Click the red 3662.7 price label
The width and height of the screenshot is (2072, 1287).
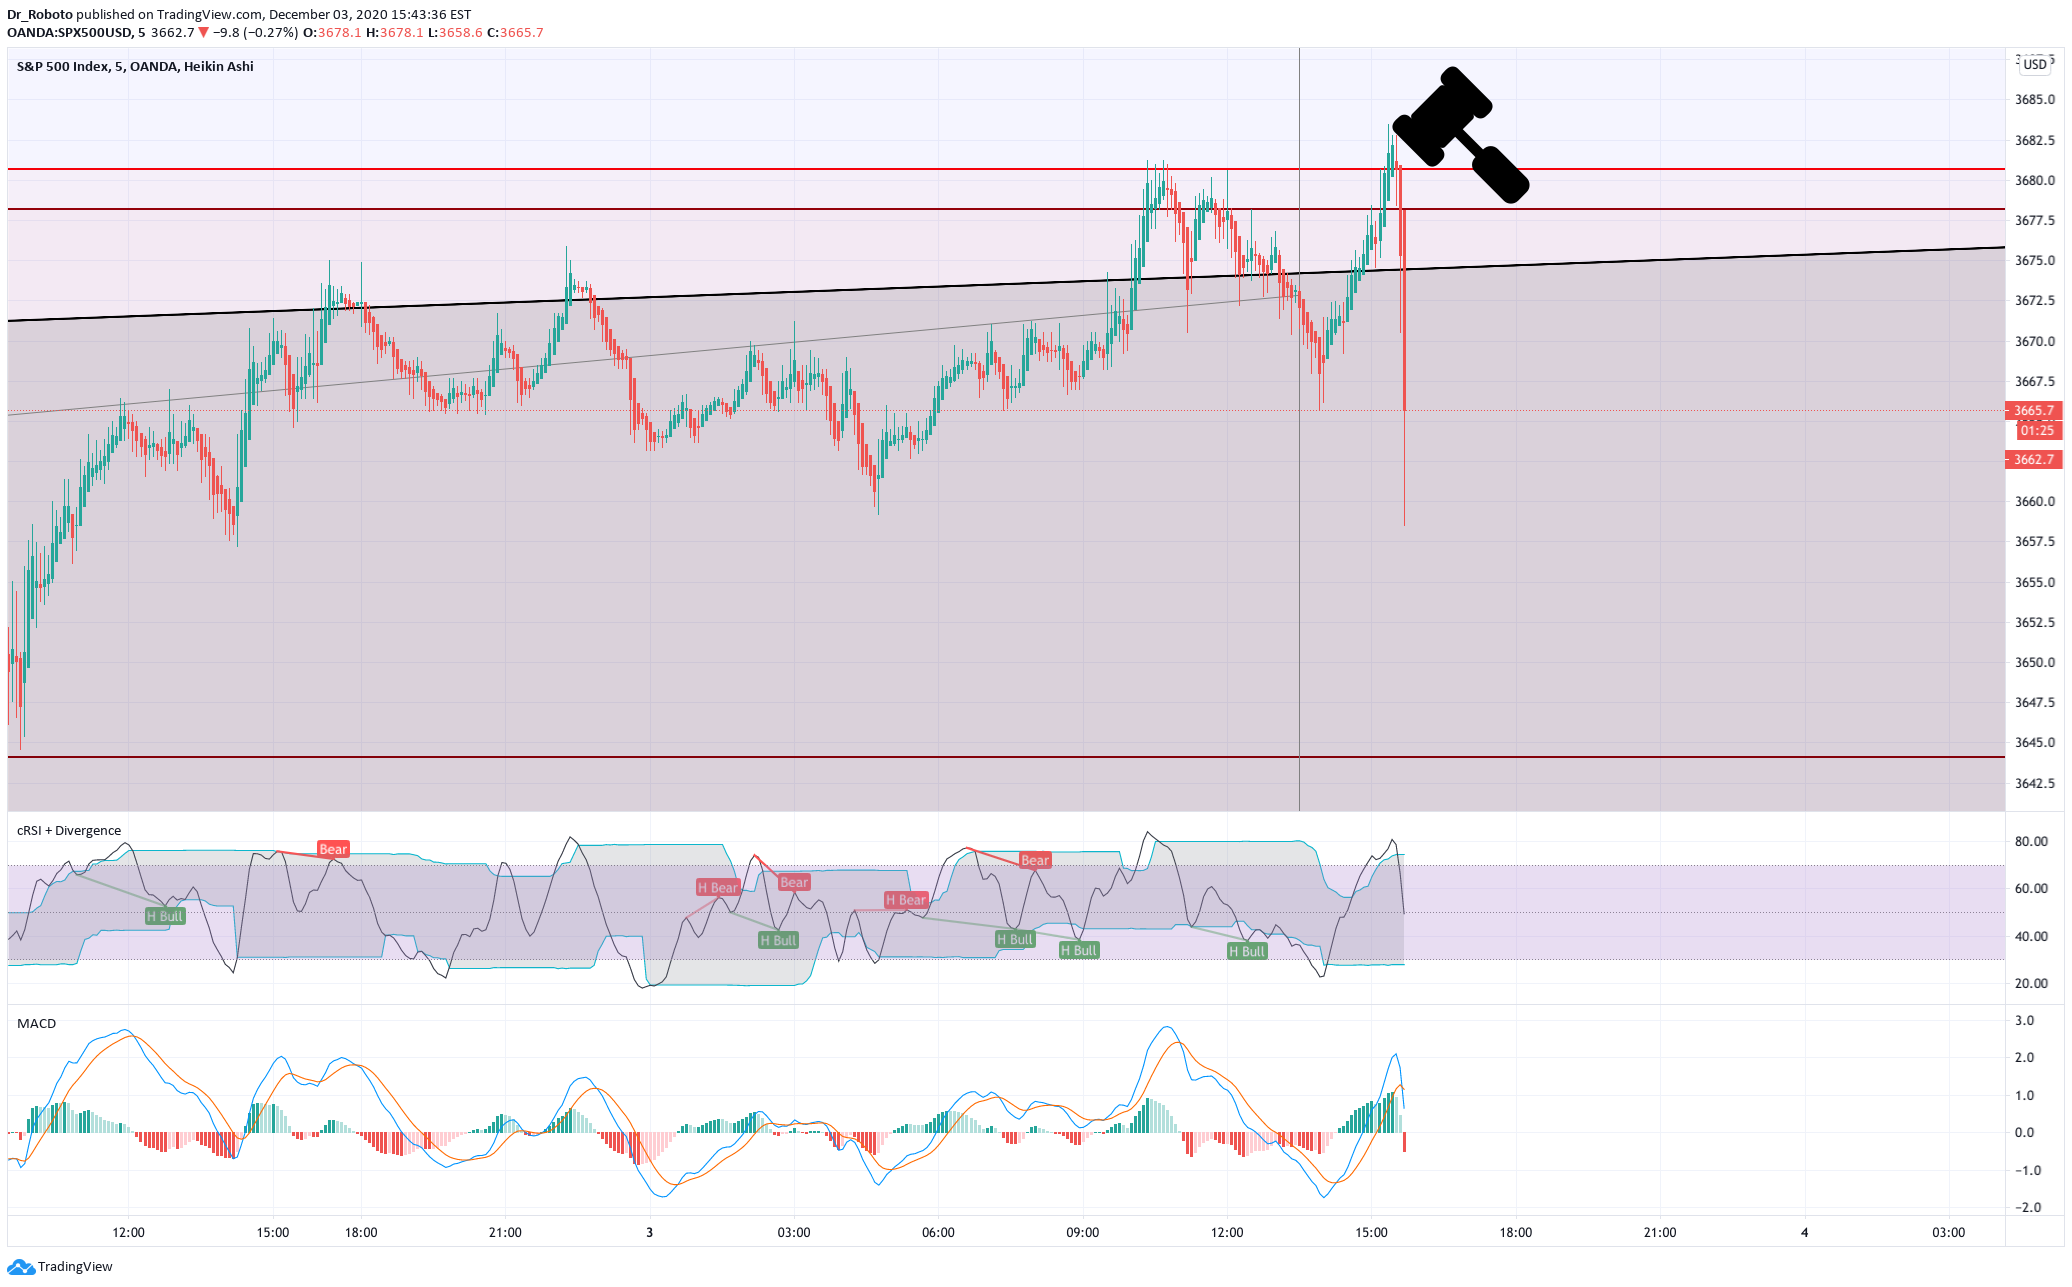[2034, 459]
